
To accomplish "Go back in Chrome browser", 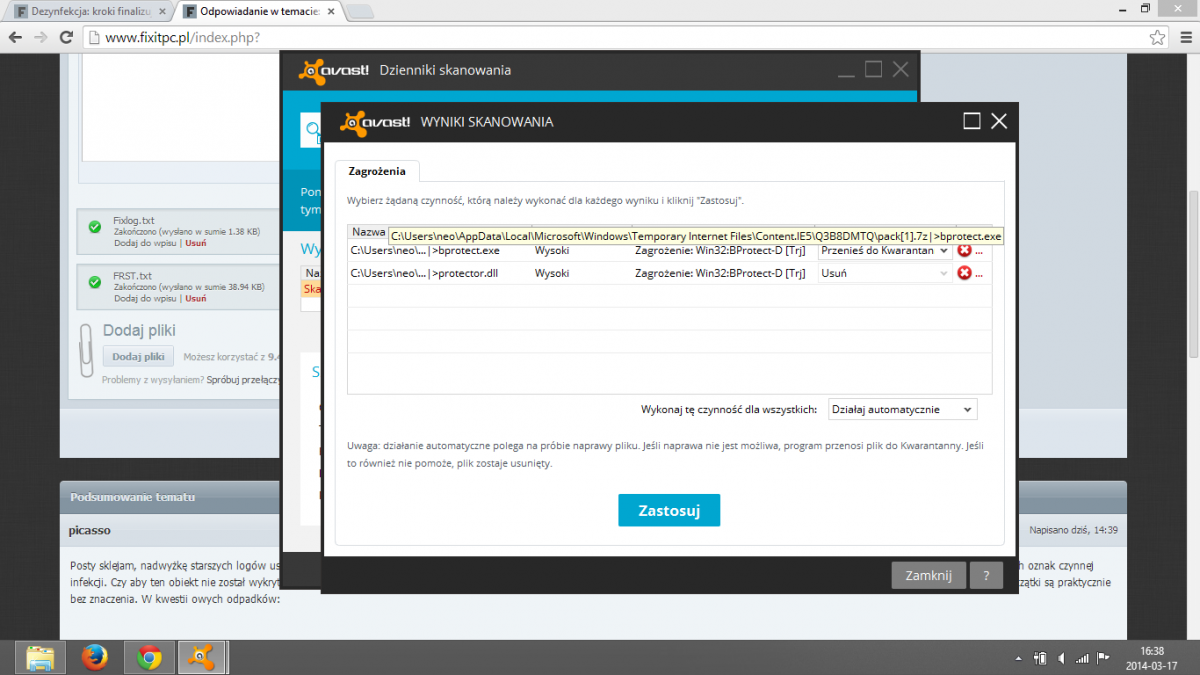I will 15,37.
